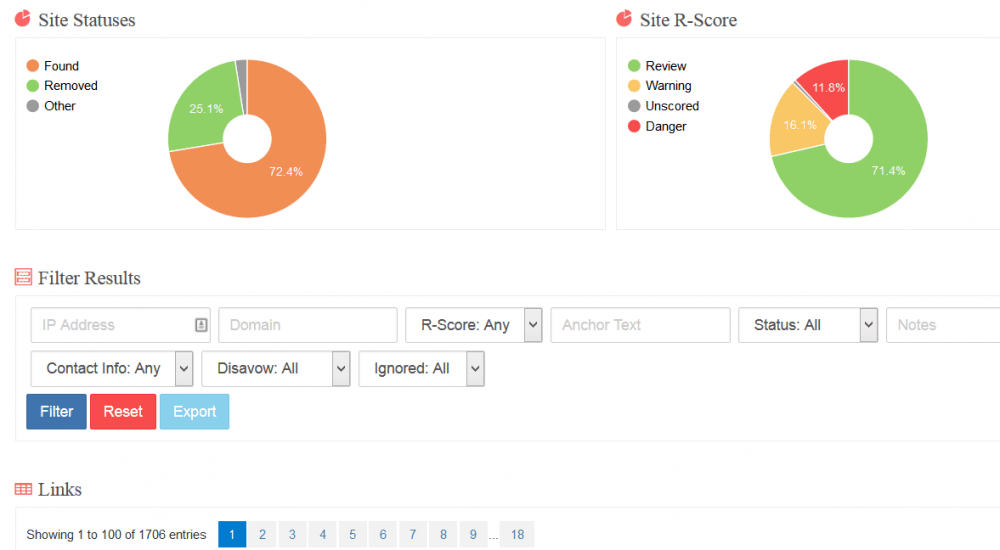This screenshot has width=1000, height=550.
Task: Click the Site Statuses pie chart icon
Action: [23, 19]
